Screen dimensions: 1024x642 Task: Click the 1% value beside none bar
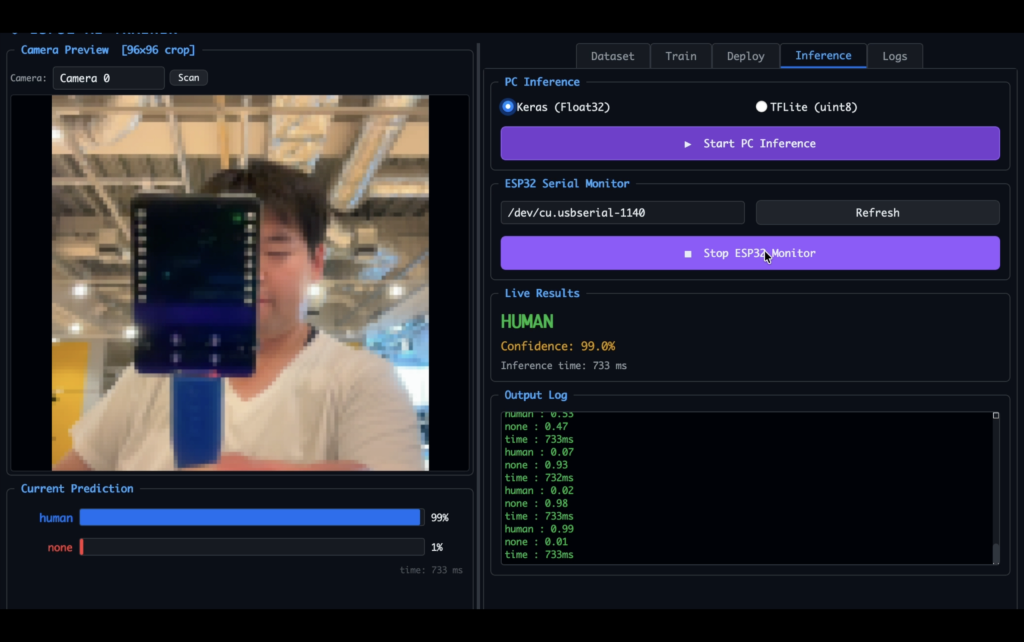437,547
